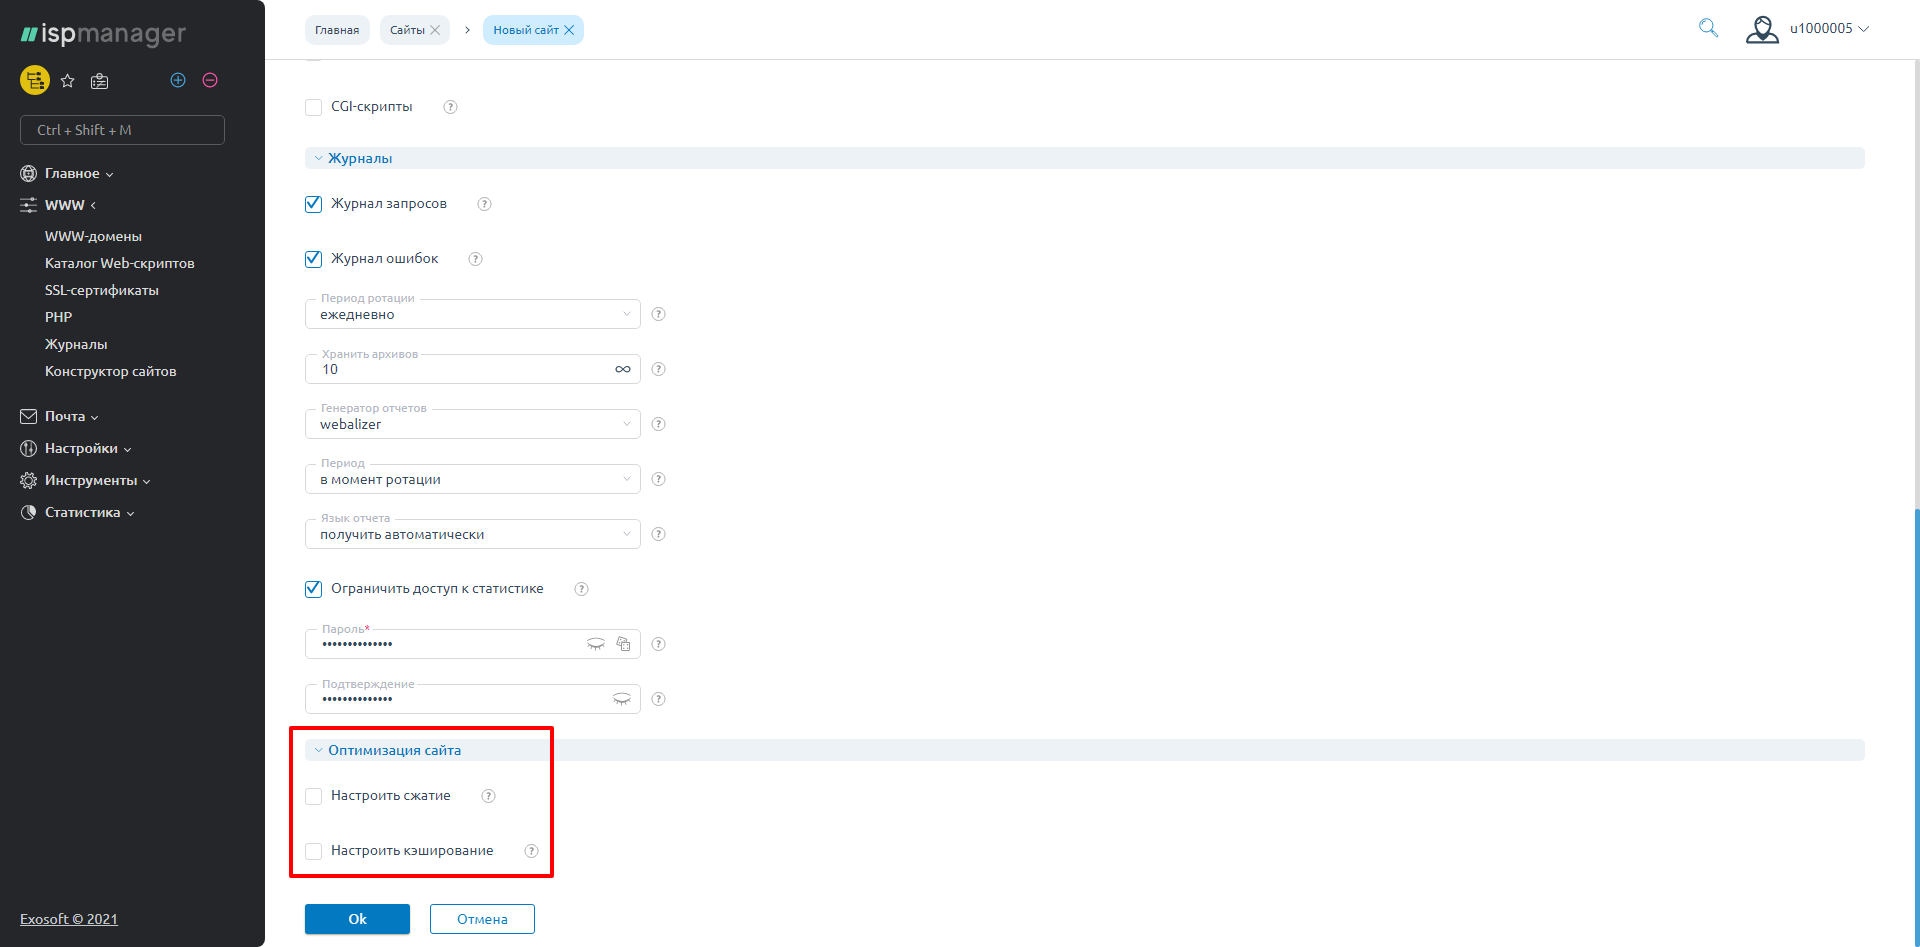Open favorites with the star icon
Viewport: 1920px width, 947px height.
point(68,81)
